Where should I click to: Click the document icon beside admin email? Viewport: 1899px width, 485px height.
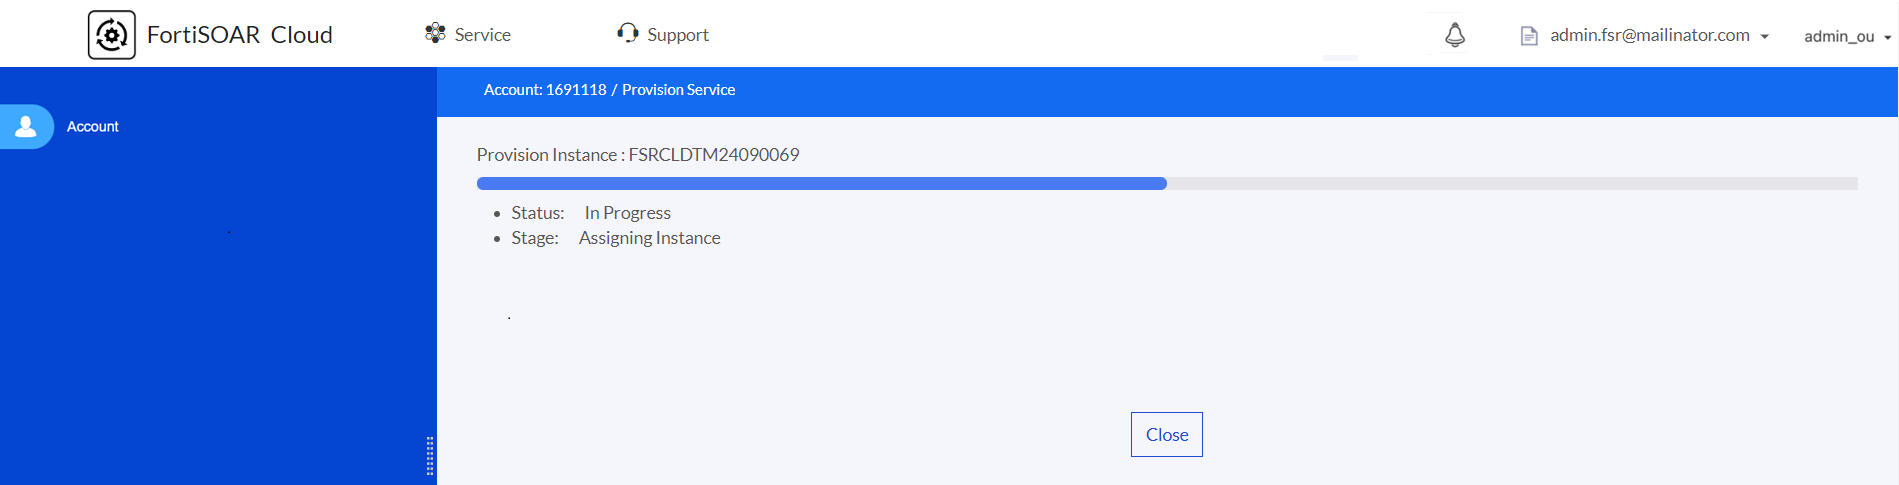pyautogui.click(x=1529, y=36)
